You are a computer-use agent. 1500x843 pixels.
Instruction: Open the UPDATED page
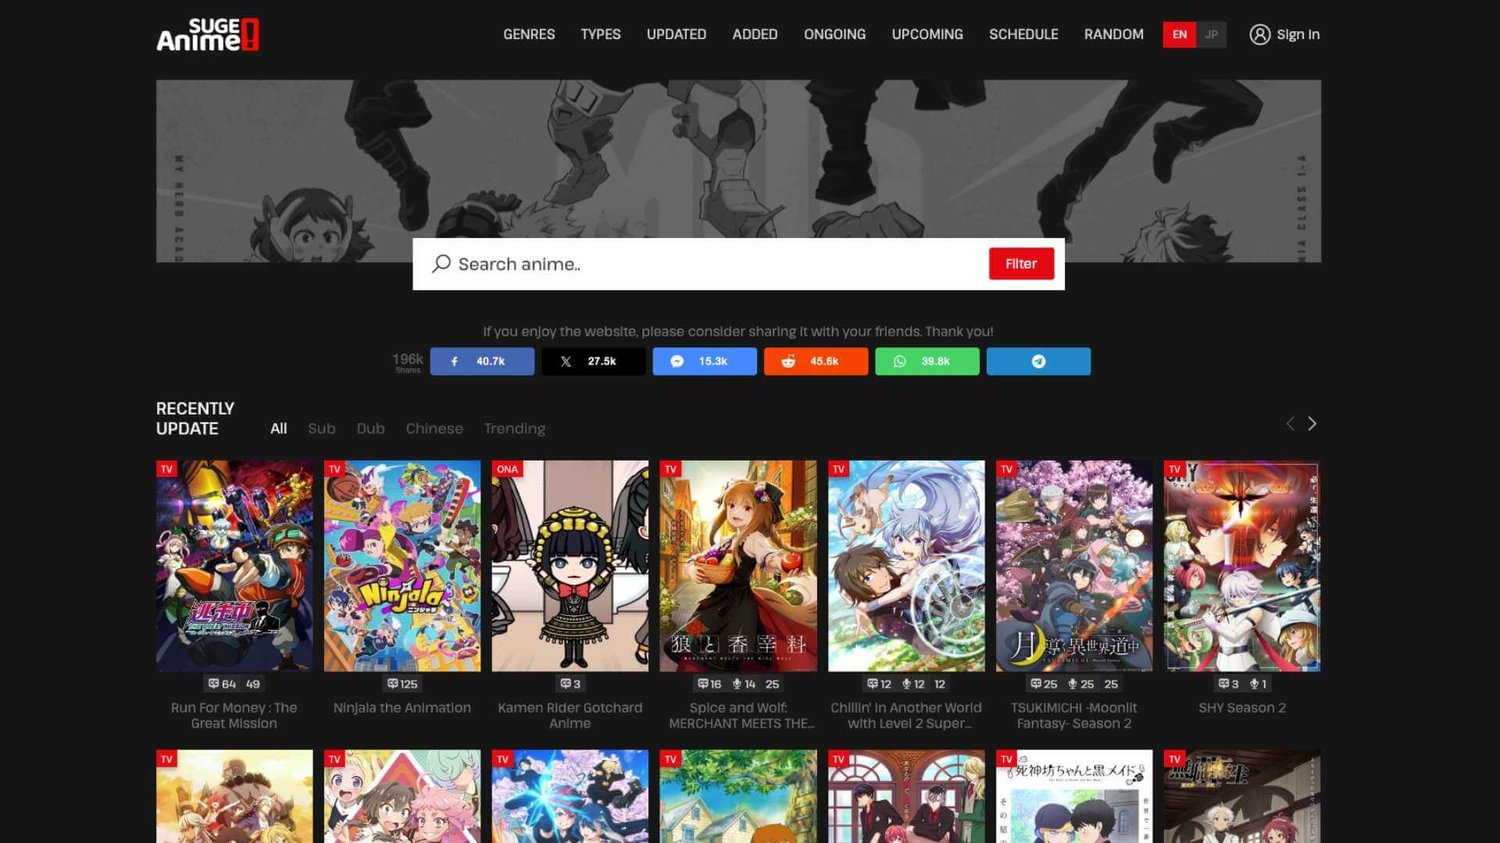[676, 34]
